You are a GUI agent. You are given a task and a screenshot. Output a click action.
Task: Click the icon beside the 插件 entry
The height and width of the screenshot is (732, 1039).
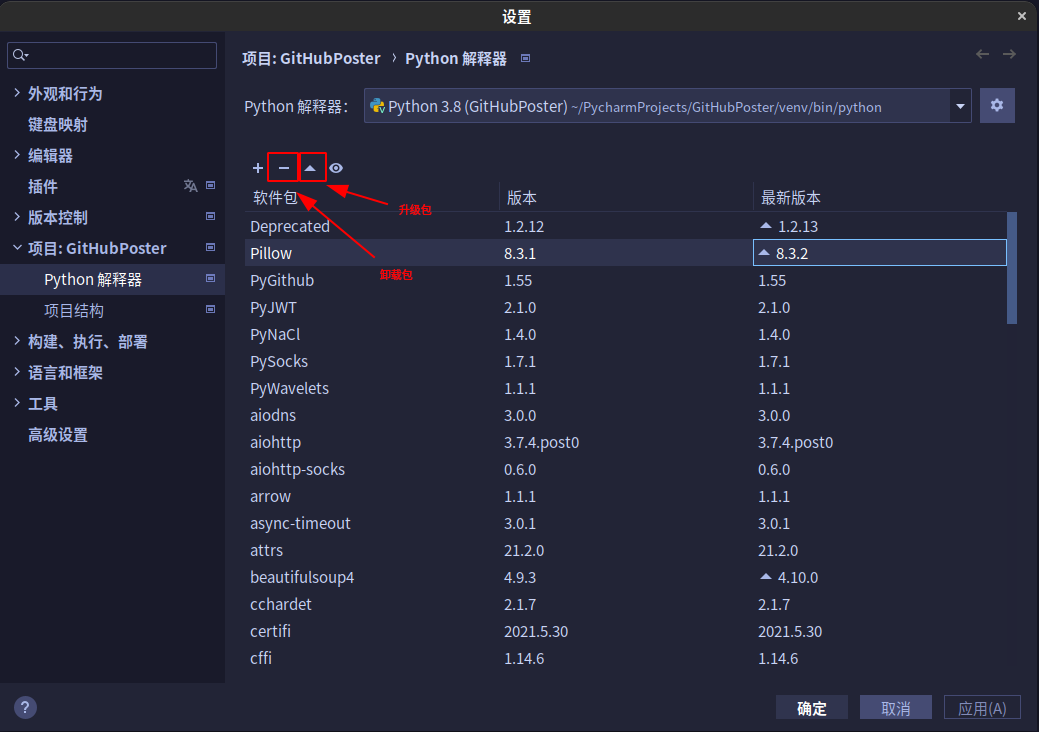[210, 185]
